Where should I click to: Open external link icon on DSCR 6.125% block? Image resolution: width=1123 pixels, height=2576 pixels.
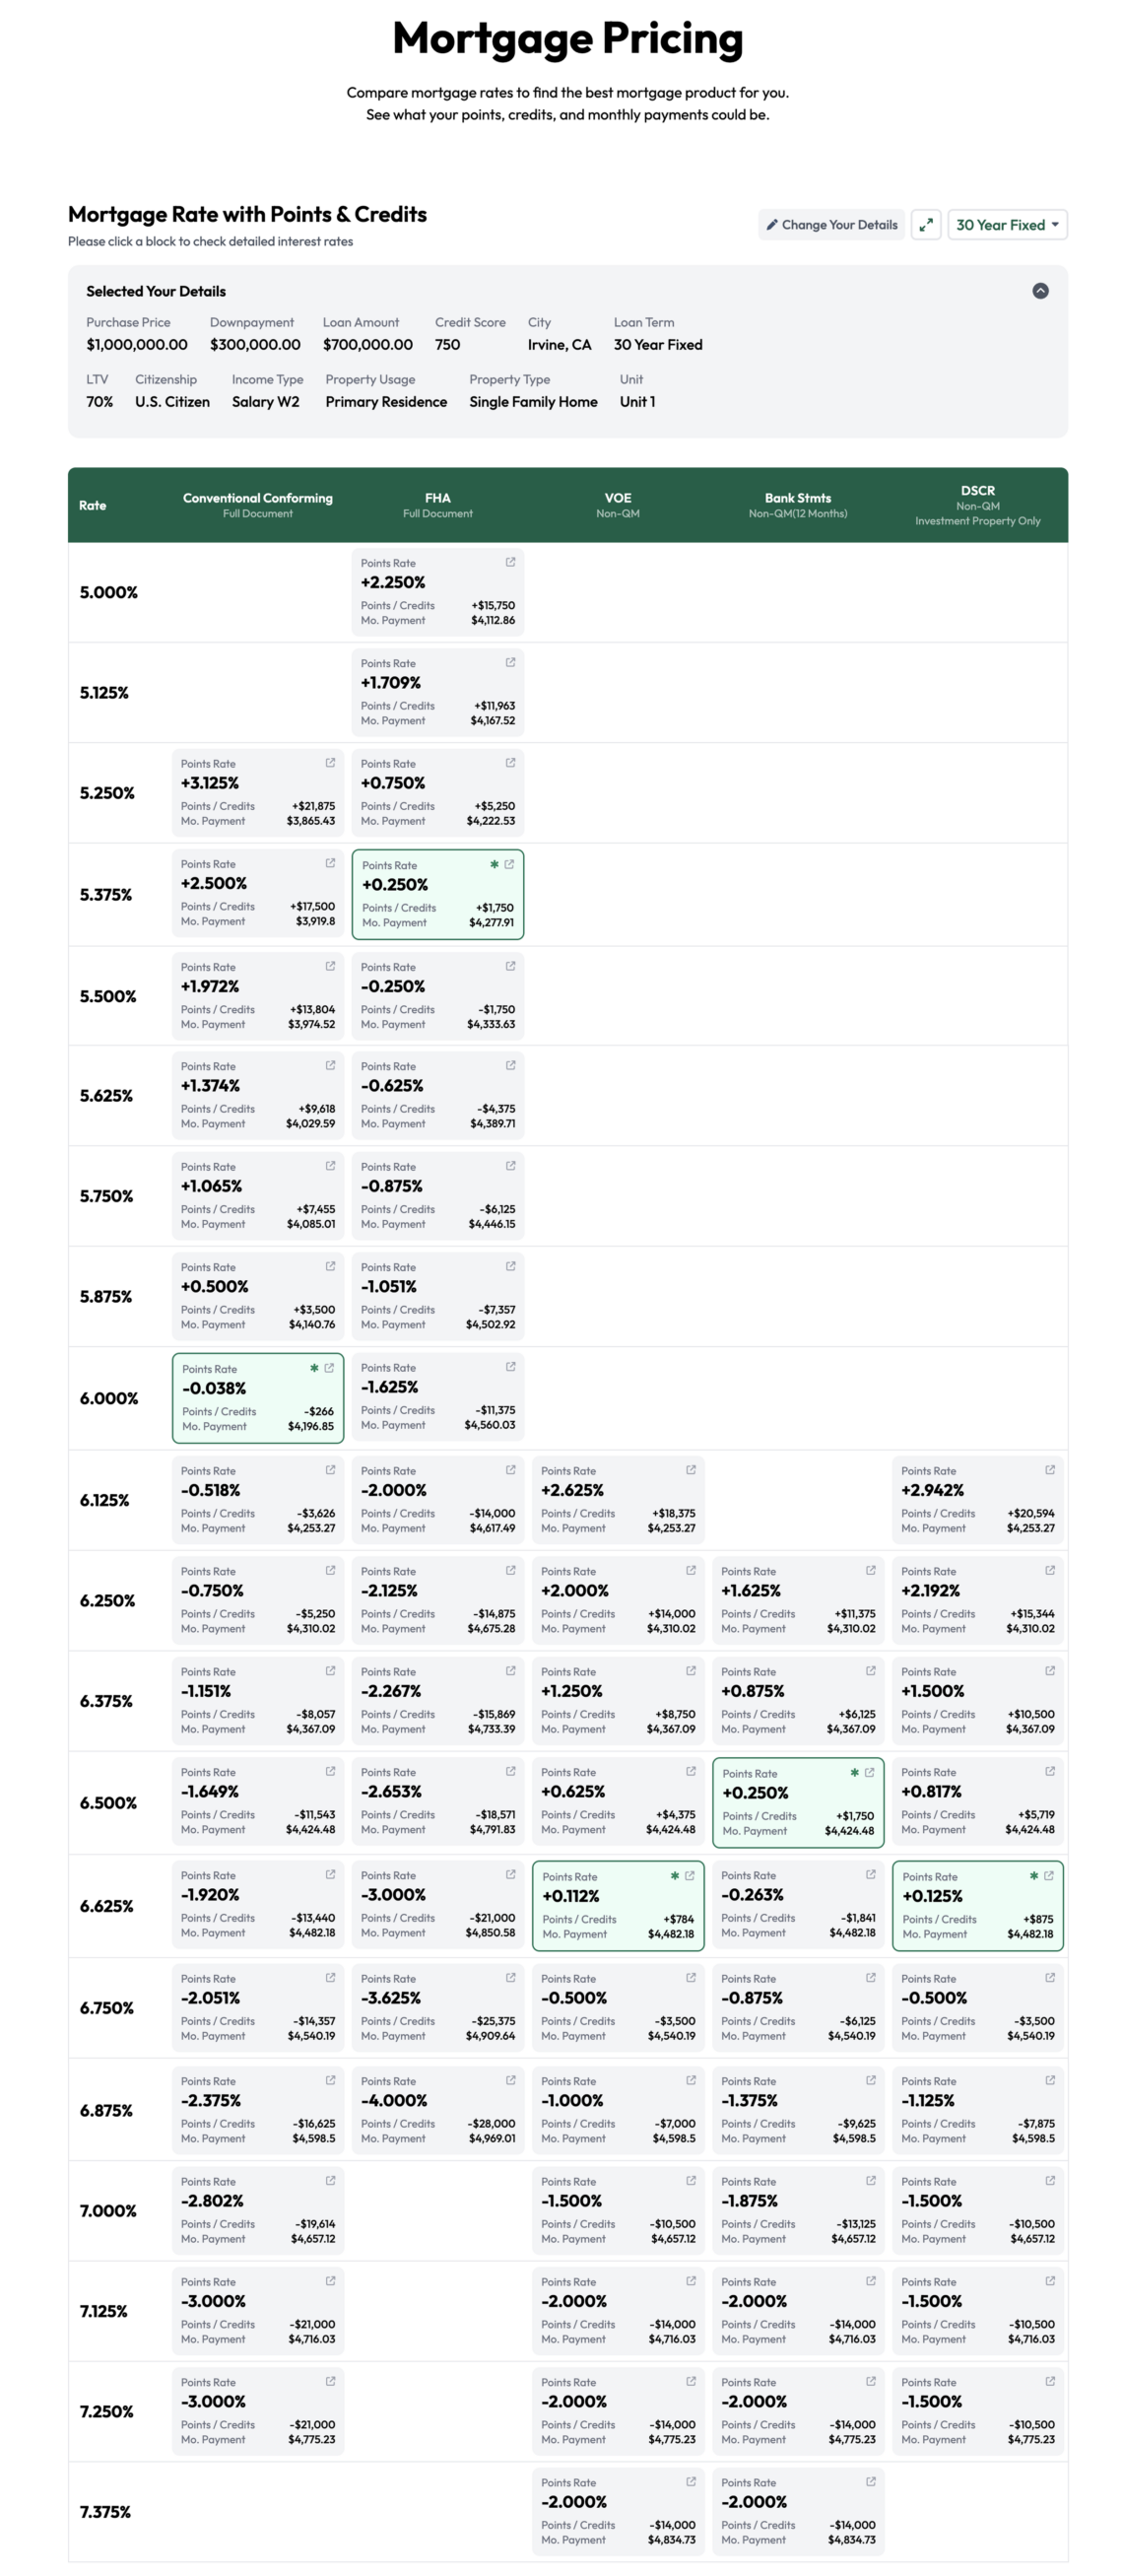(1050, 1470)
